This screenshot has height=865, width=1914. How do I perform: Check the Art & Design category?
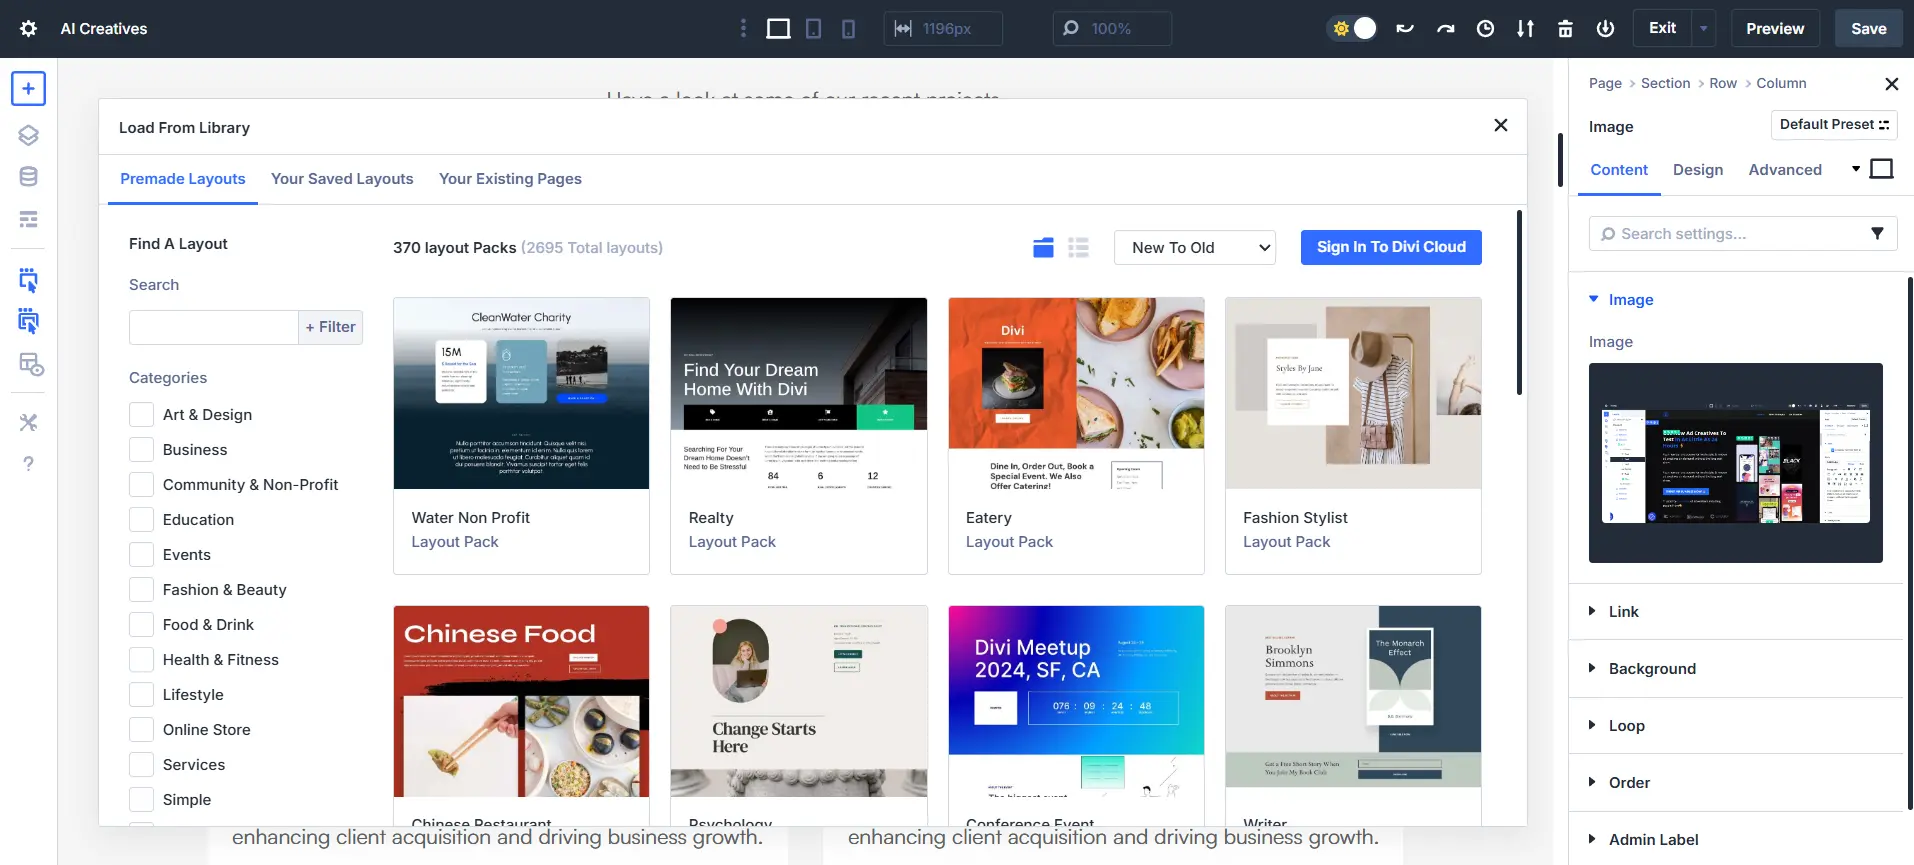[x=142, y=415]
